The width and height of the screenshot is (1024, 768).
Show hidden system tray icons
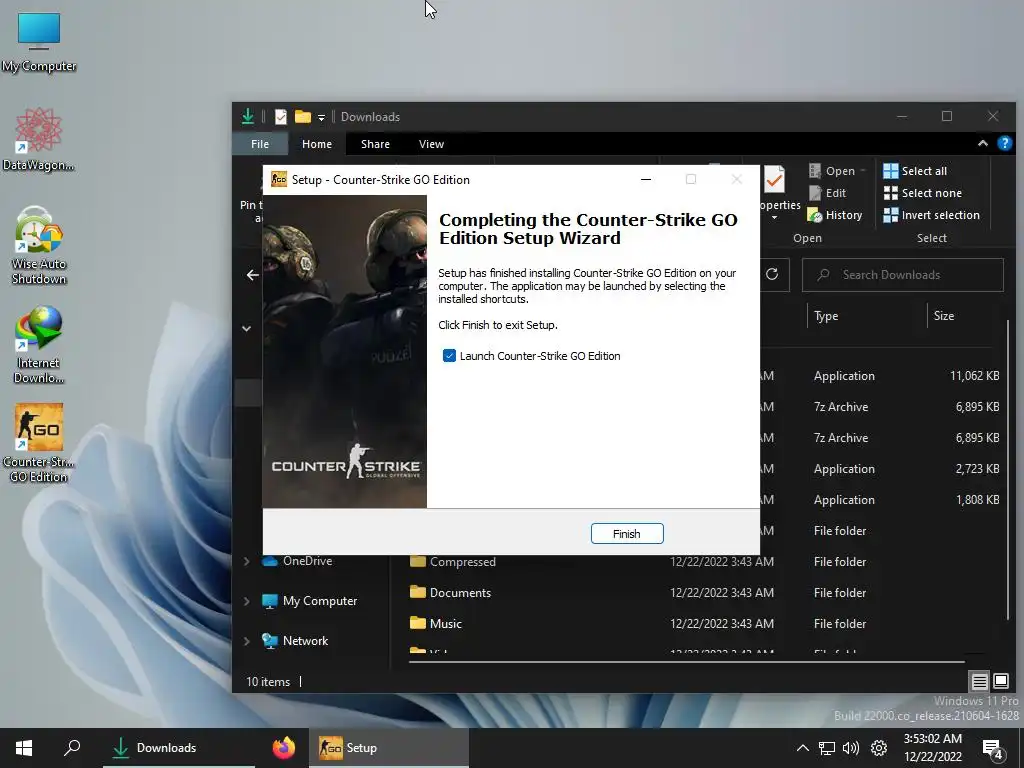(x=803, y=748)
